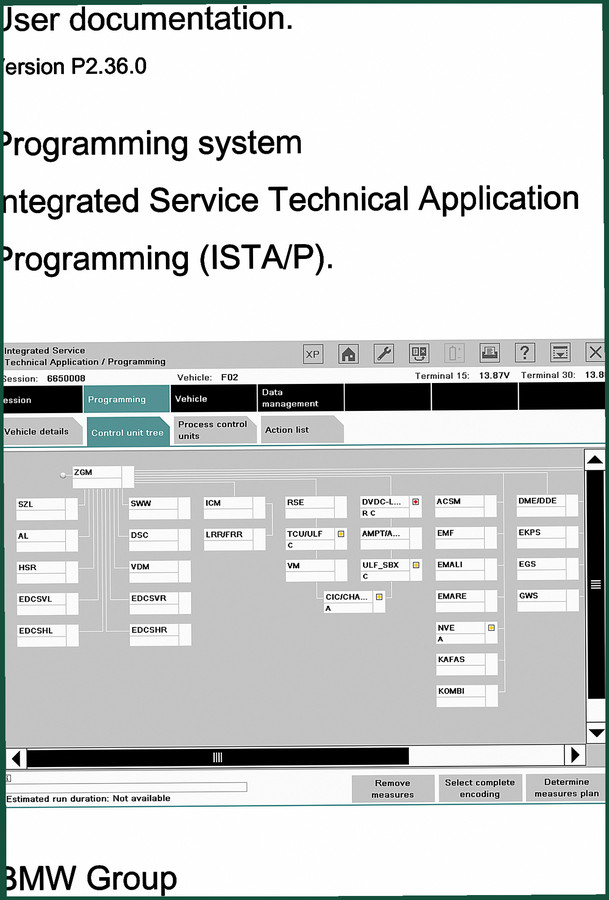Click the minimize-to-tray toolbar icon

tap(560, 352)
